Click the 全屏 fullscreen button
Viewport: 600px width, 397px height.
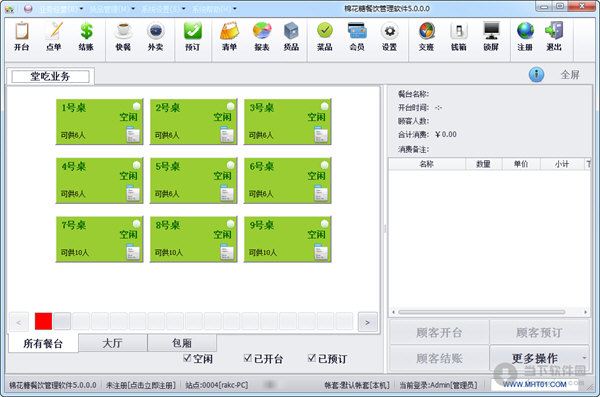(570, 75)
